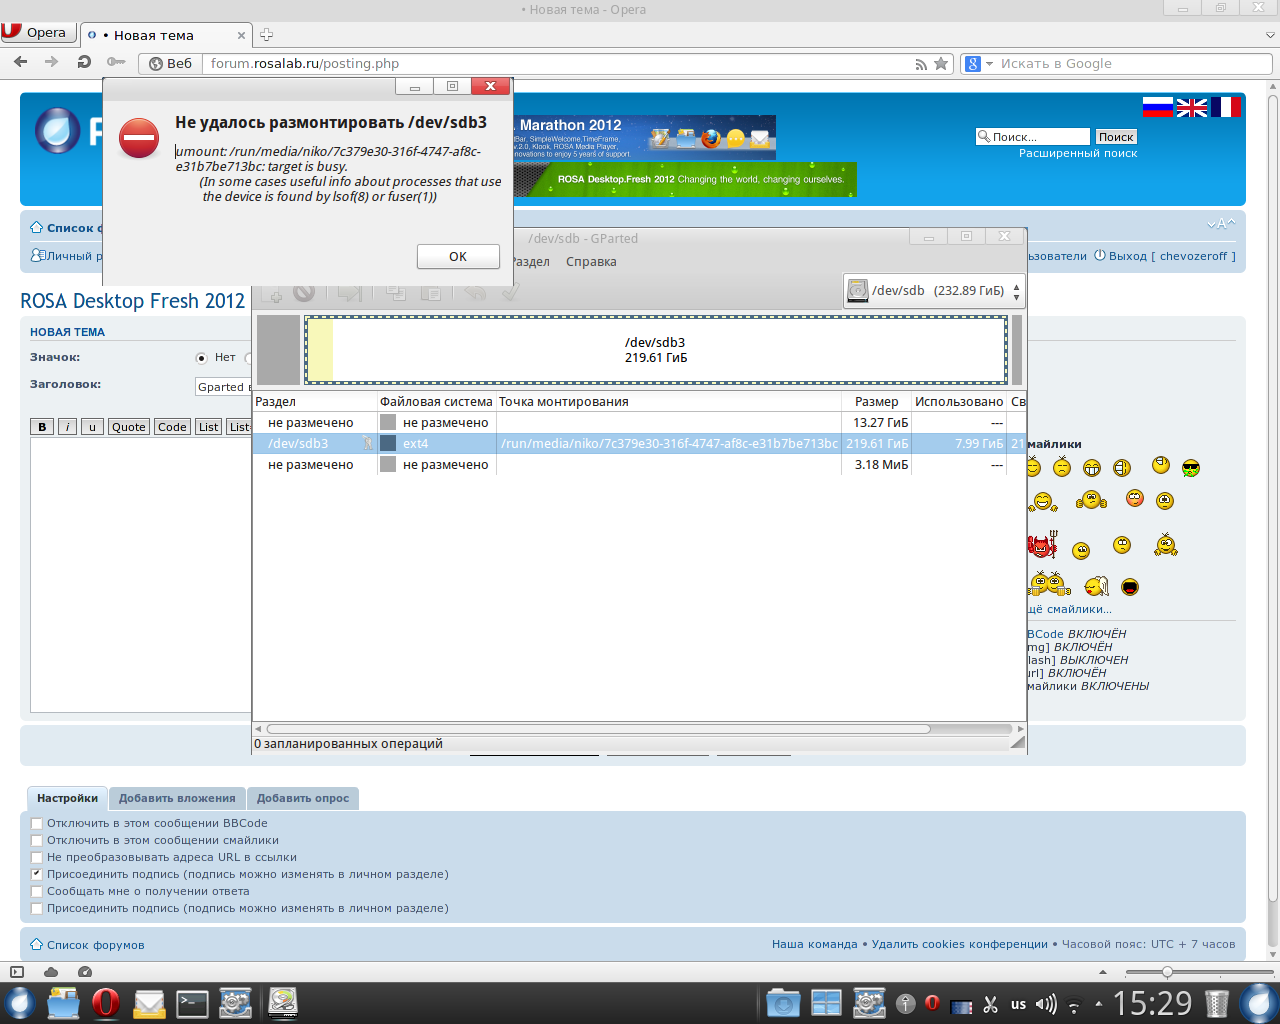This screenshot has width=1280, height=1024.
Task: Click the Opera Link cloud icon
Action: [51, 972]
